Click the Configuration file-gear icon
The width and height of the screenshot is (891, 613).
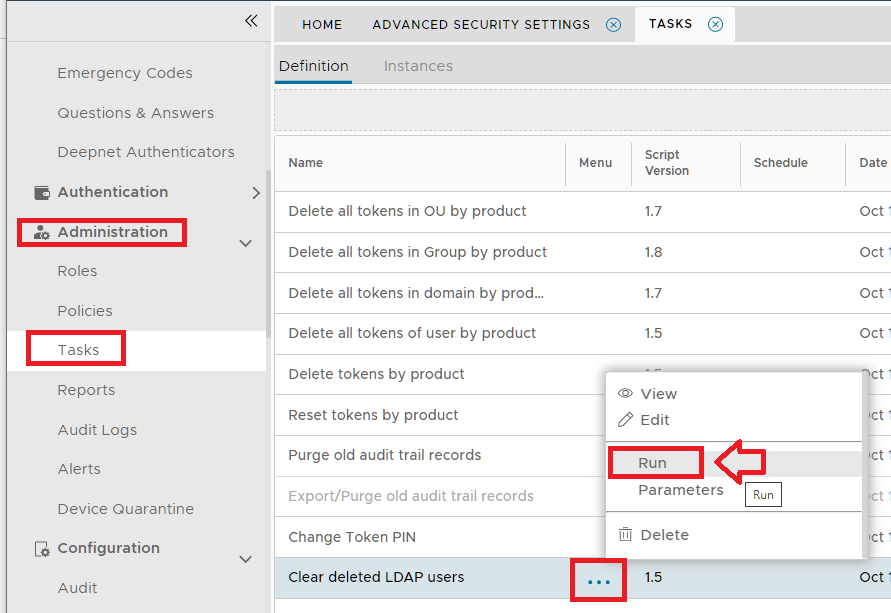pos(42,549)
